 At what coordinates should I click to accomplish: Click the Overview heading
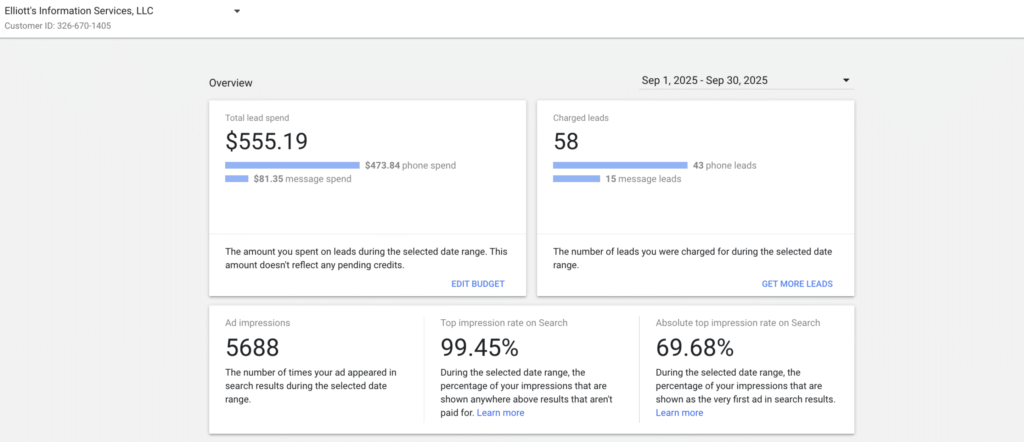(x=231, y=83)
